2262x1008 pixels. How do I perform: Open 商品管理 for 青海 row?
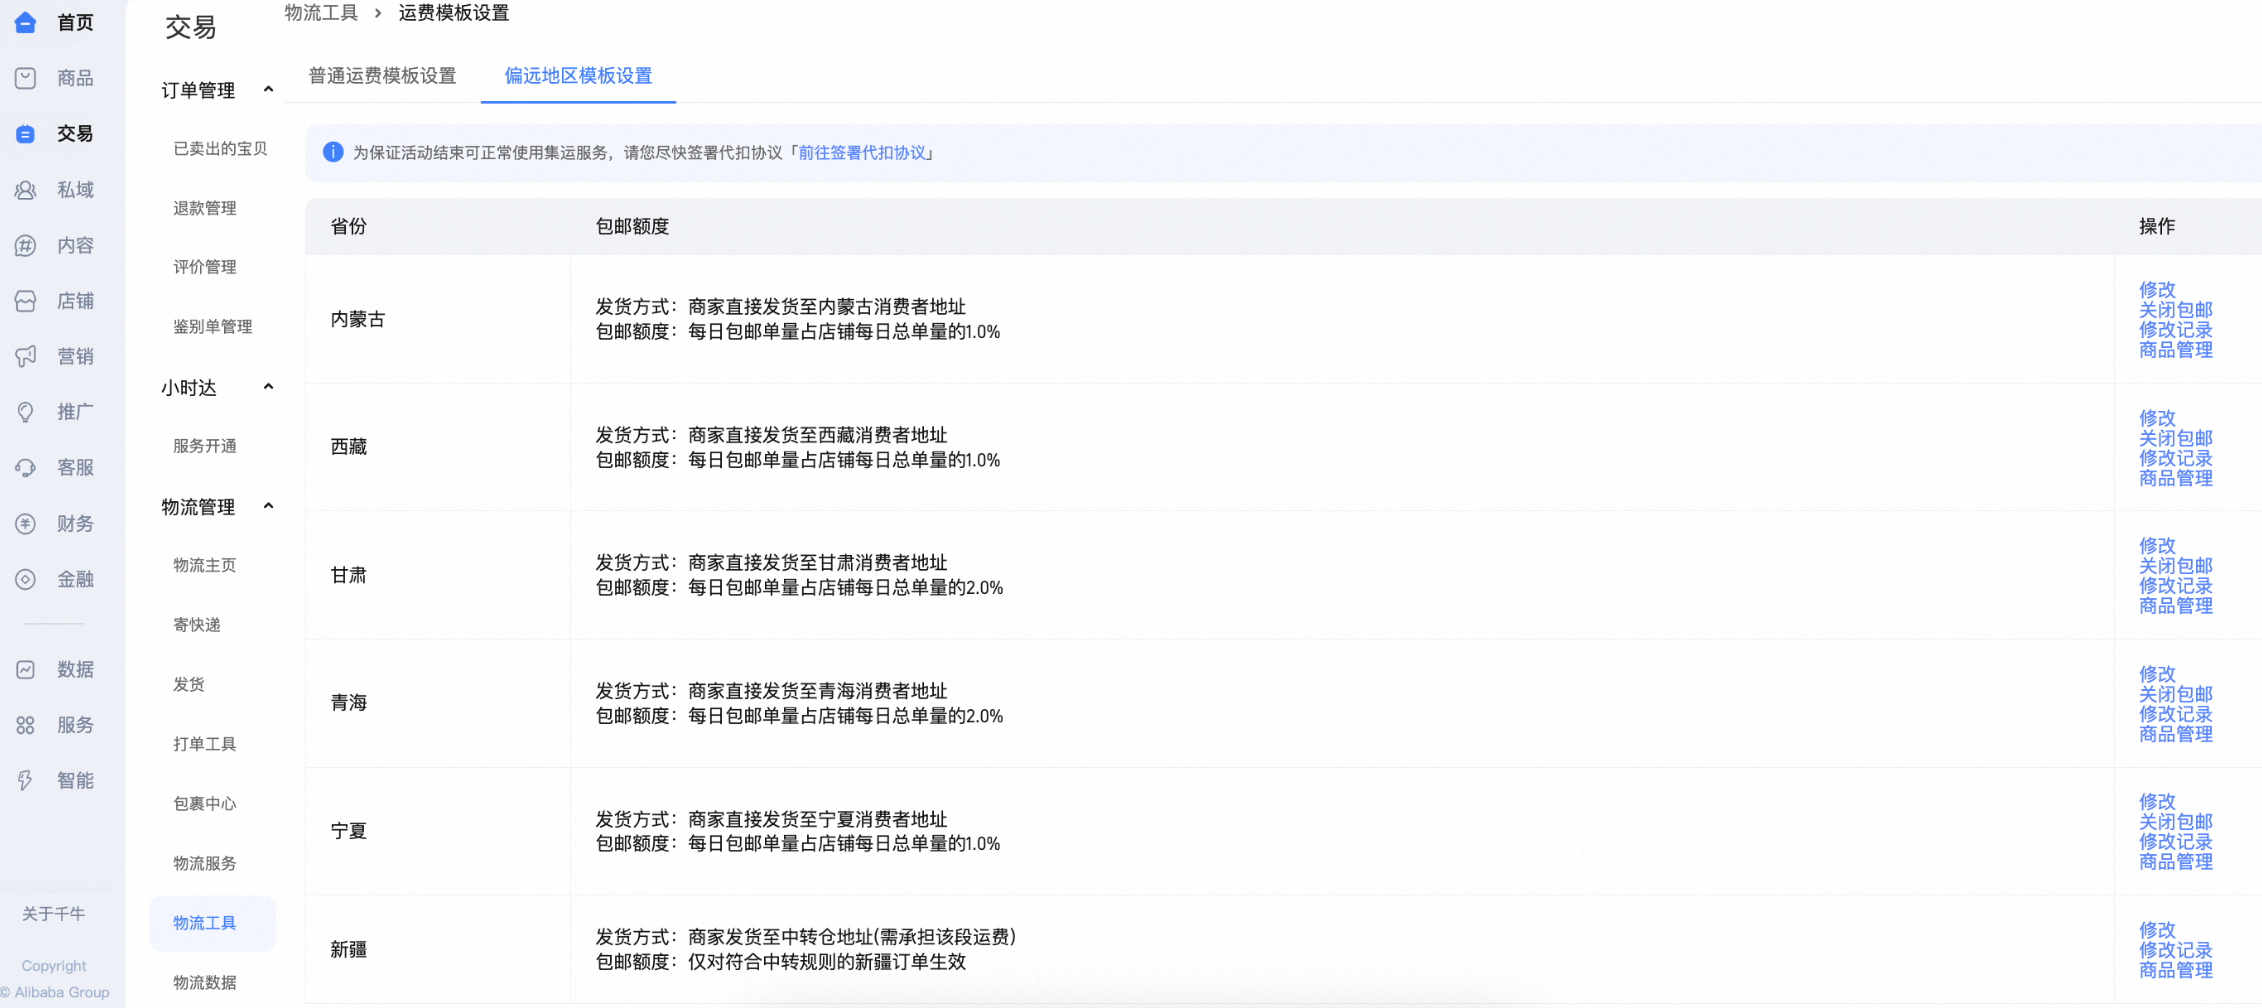click(x=2176, y=733)
